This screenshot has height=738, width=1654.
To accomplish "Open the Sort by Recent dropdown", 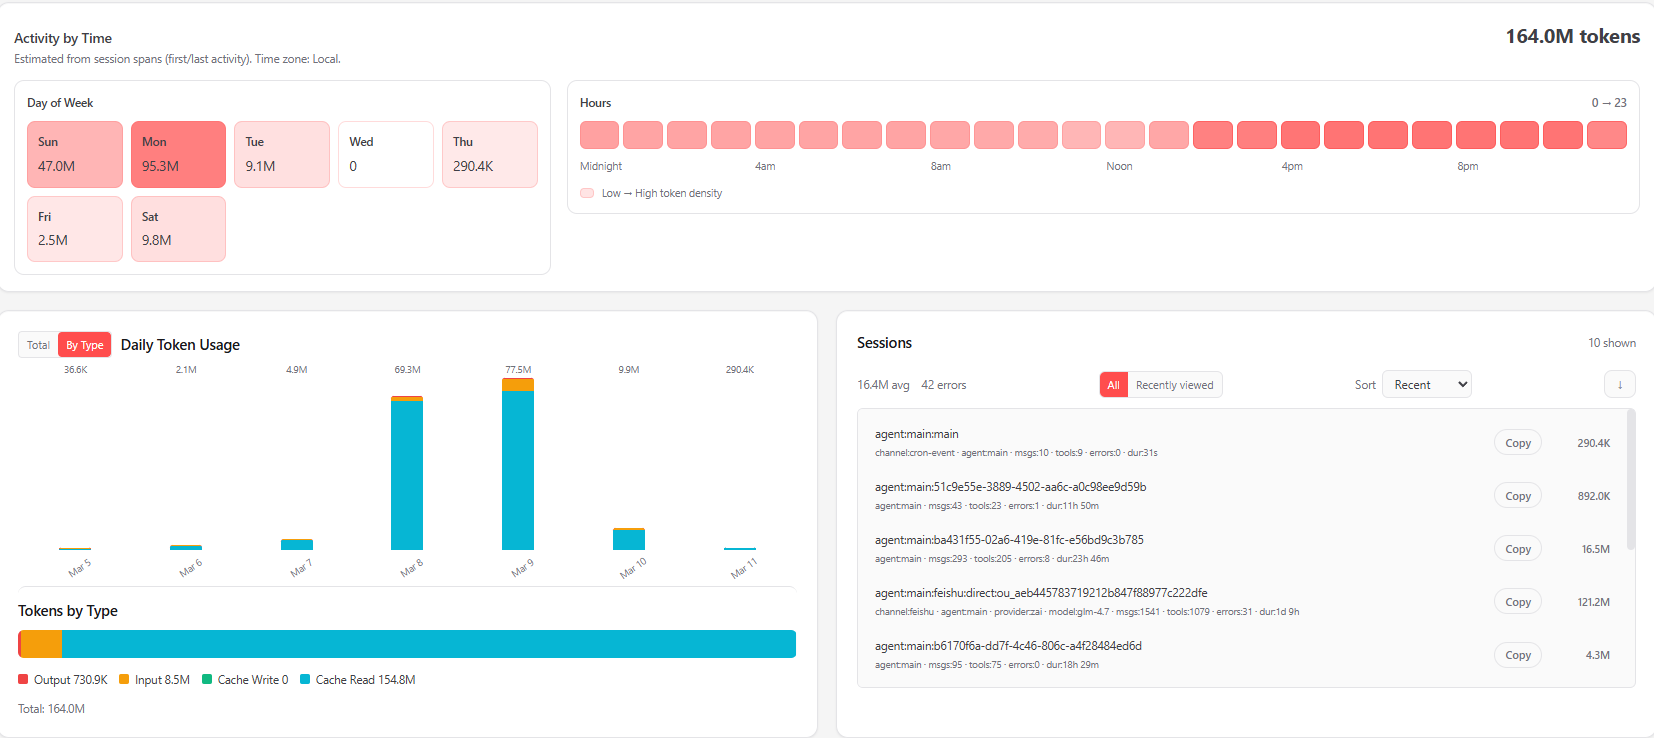I will [1426, 385].
